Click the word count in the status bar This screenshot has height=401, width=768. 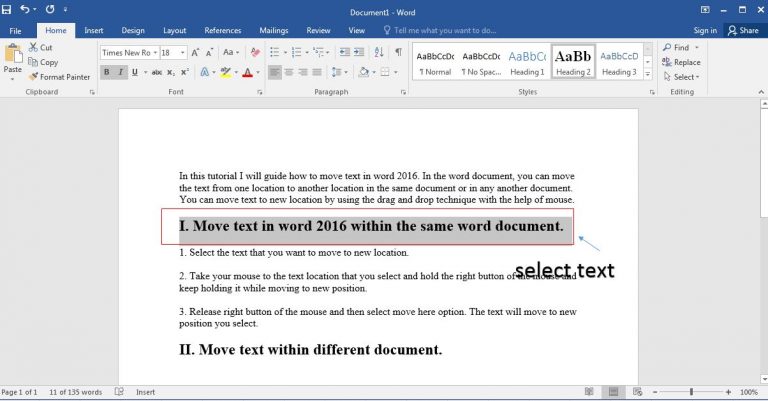tap(75, 392)
